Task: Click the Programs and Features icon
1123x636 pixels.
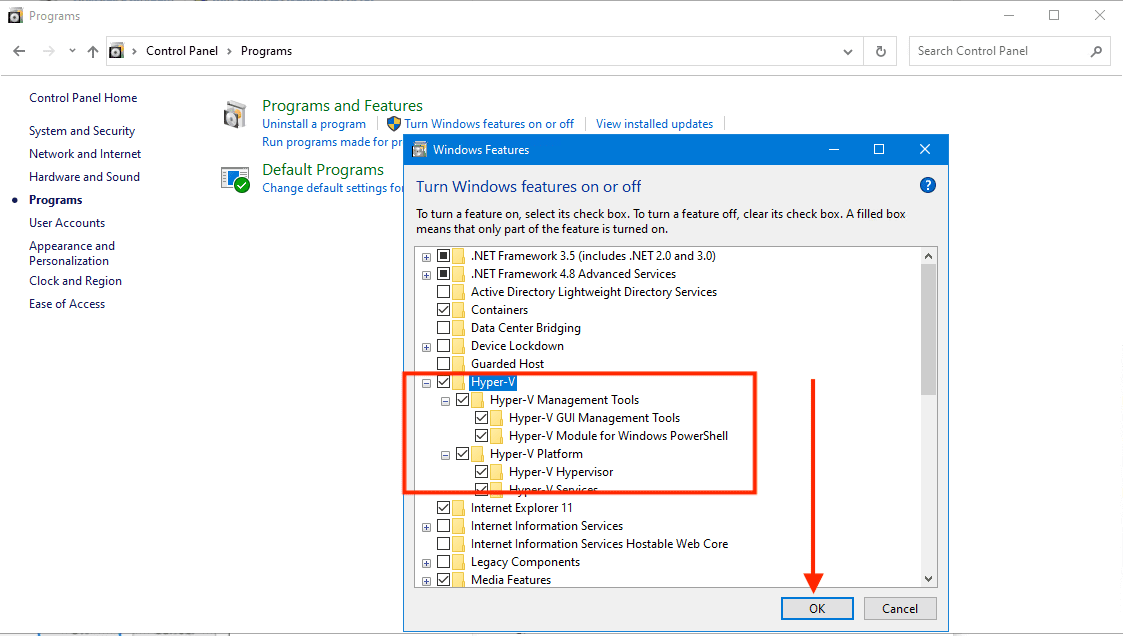Action: [x=235, y=115]
